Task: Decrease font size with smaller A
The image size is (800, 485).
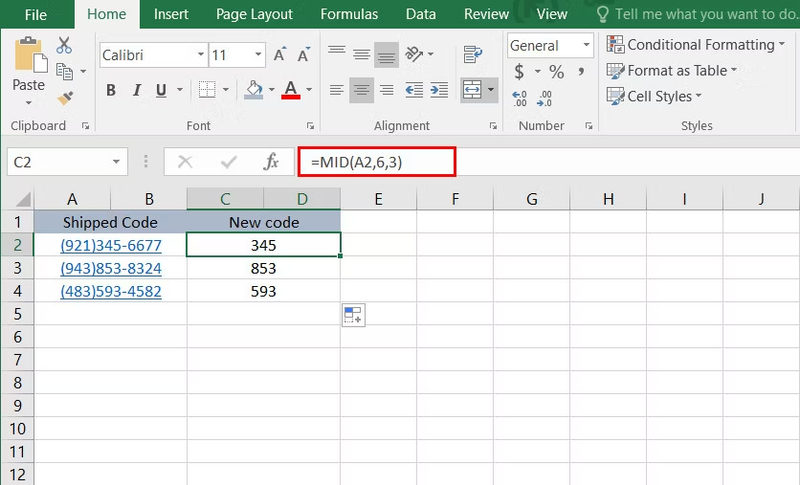Action: coord(304,54)
